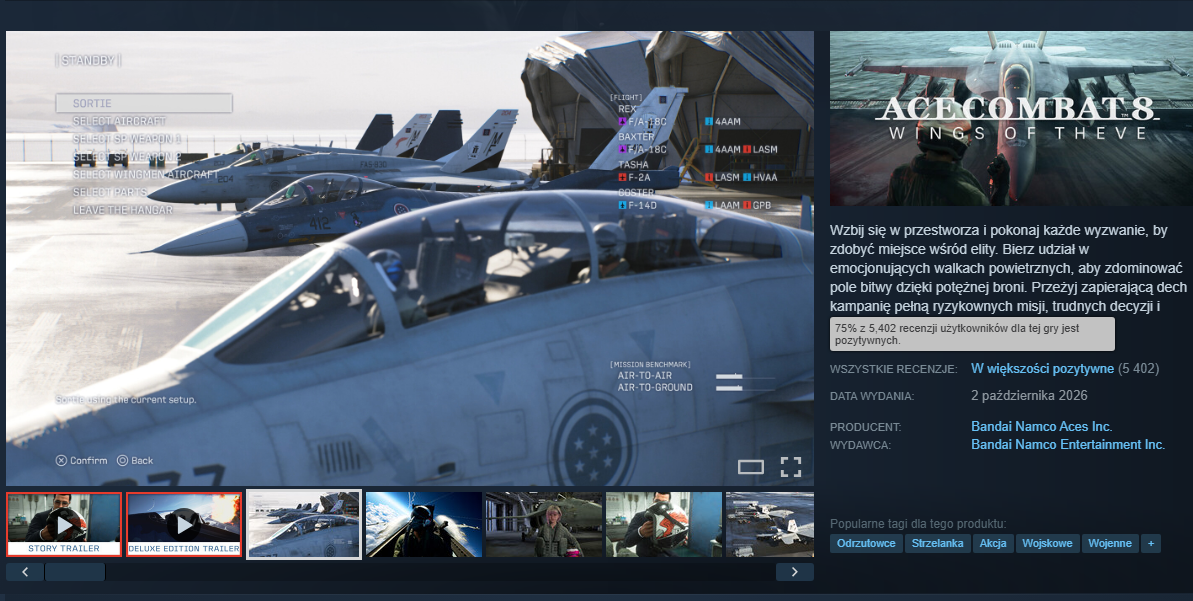Click the review count (5 402)
Image resolution: width=1193 pixels, height=601 pixels.
1138,369
